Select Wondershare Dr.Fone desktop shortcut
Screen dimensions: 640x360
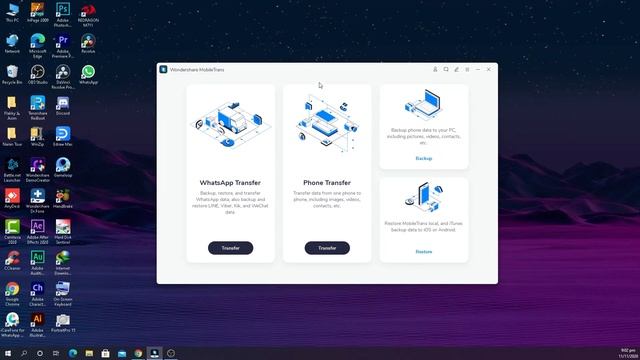tap(38, 201)
